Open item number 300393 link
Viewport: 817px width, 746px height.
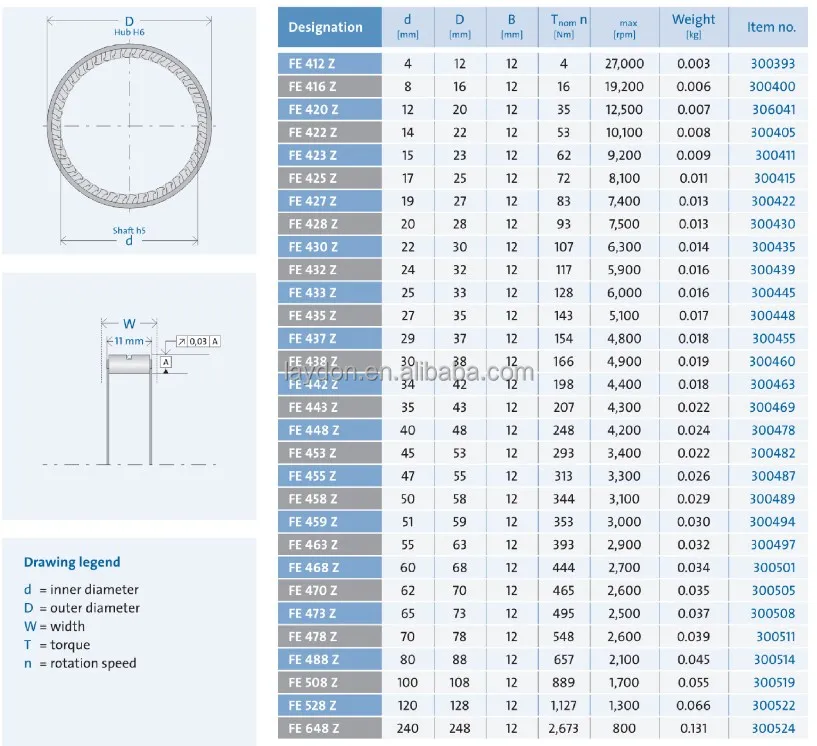pyautogui.click(x=773, y=64)
